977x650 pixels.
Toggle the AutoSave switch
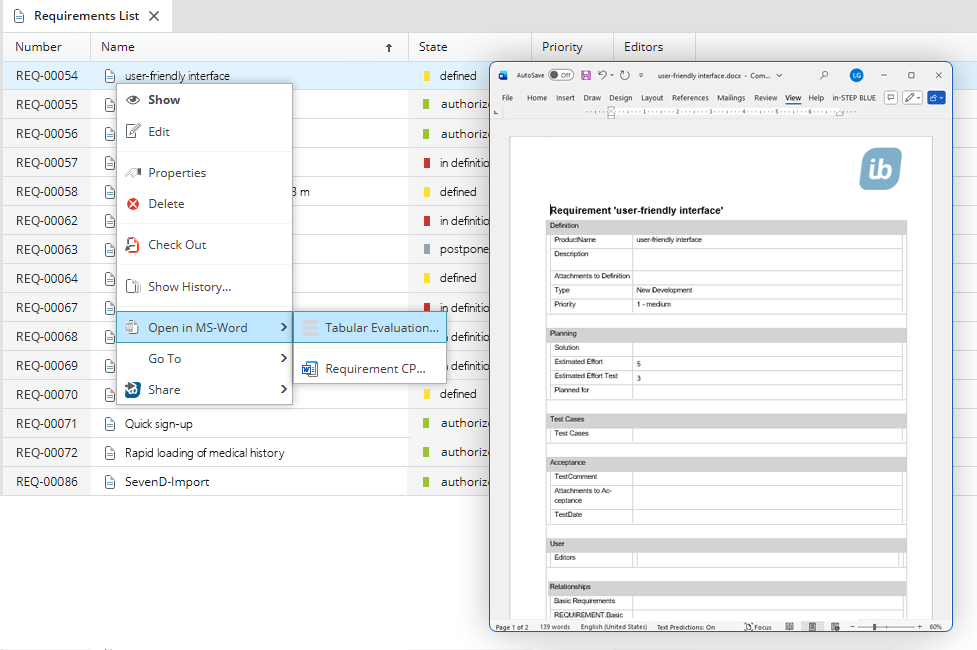click(x=561, y=75)
